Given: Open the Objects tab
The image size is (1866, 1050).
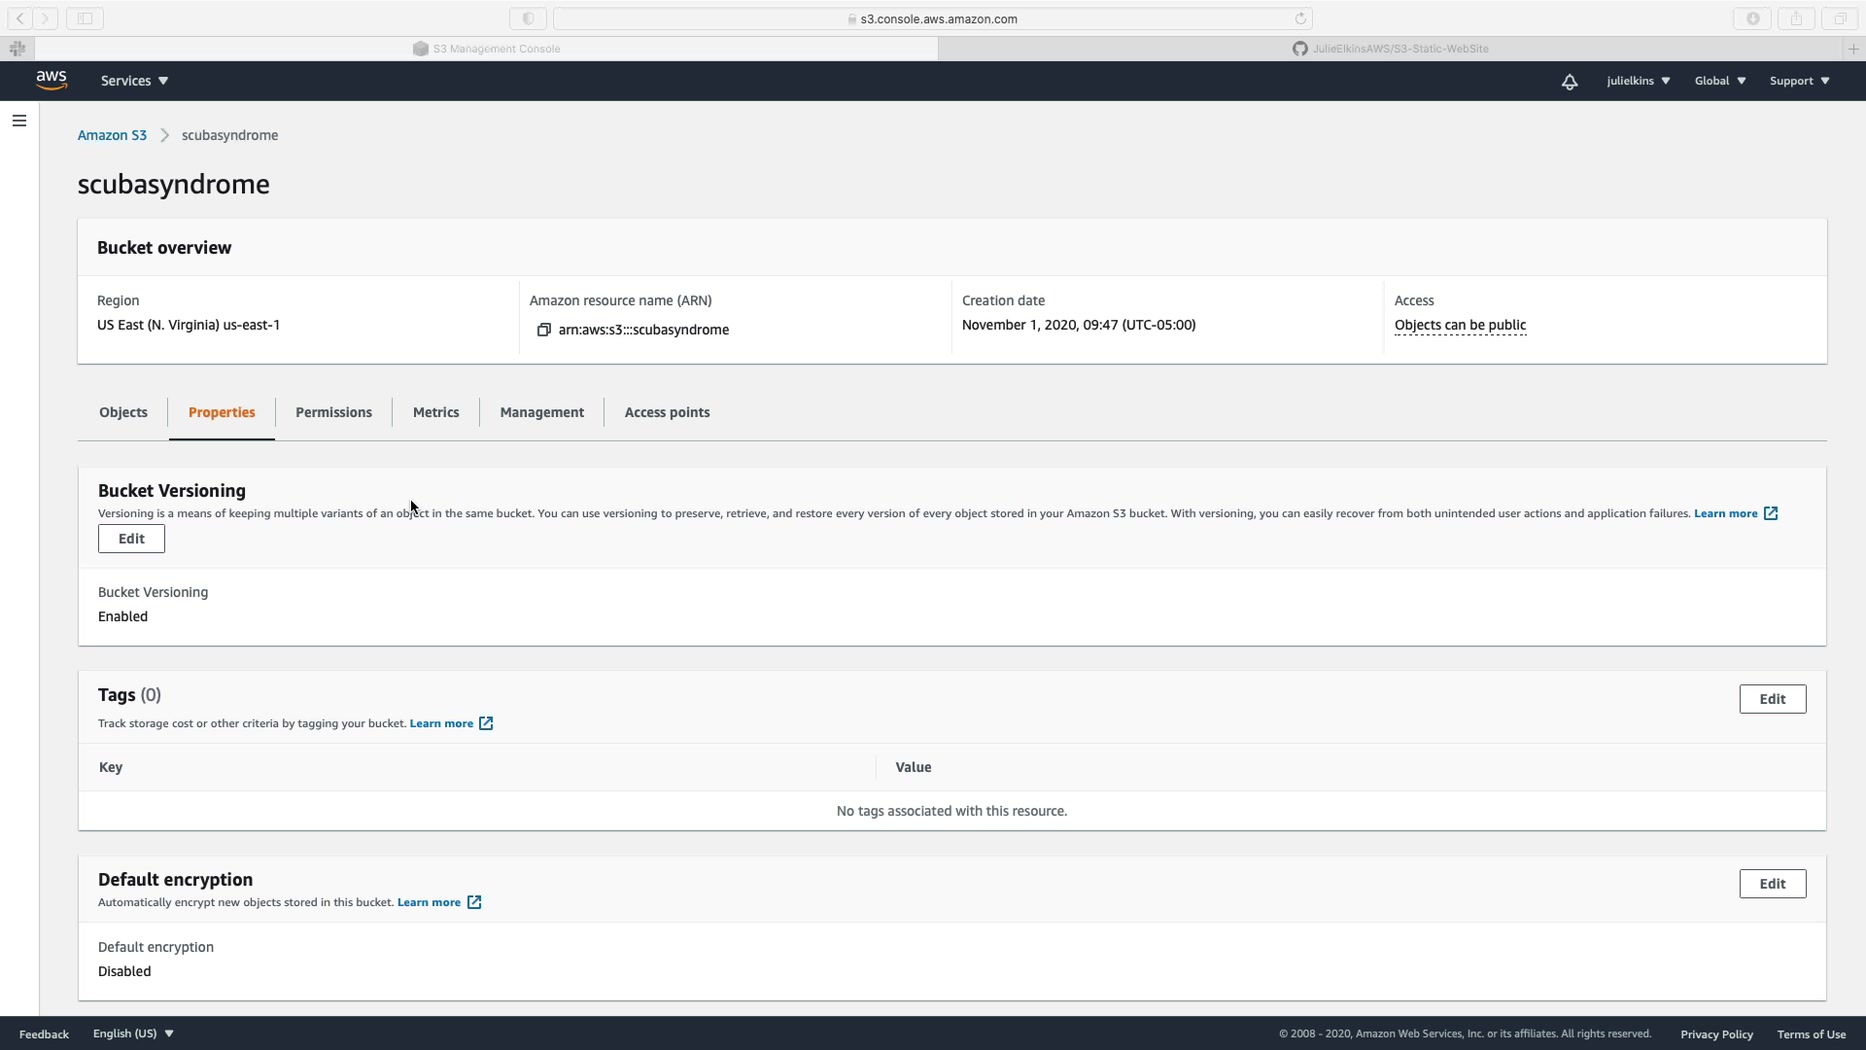Looking at the screenshot, I should click(123, 412).
